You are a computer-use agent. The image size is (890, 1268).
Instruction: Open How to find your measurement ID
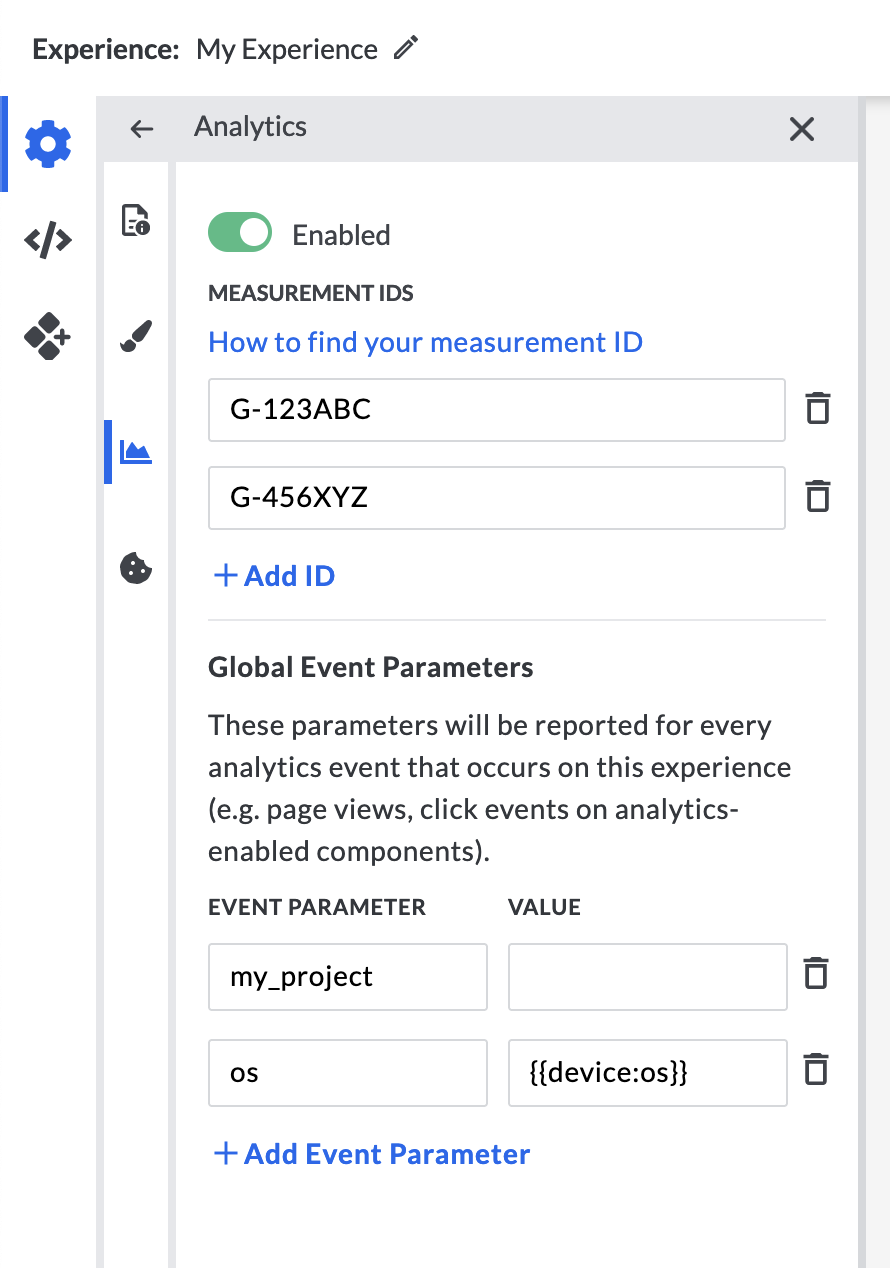click(x=425, y=342)
